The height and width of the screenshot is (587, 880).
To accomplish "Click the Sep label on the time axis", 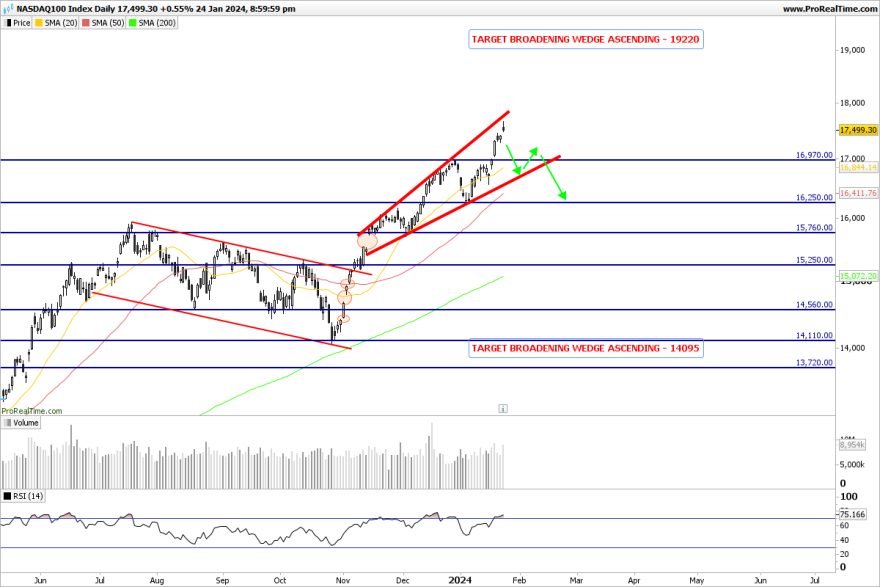I will (222, 580).
